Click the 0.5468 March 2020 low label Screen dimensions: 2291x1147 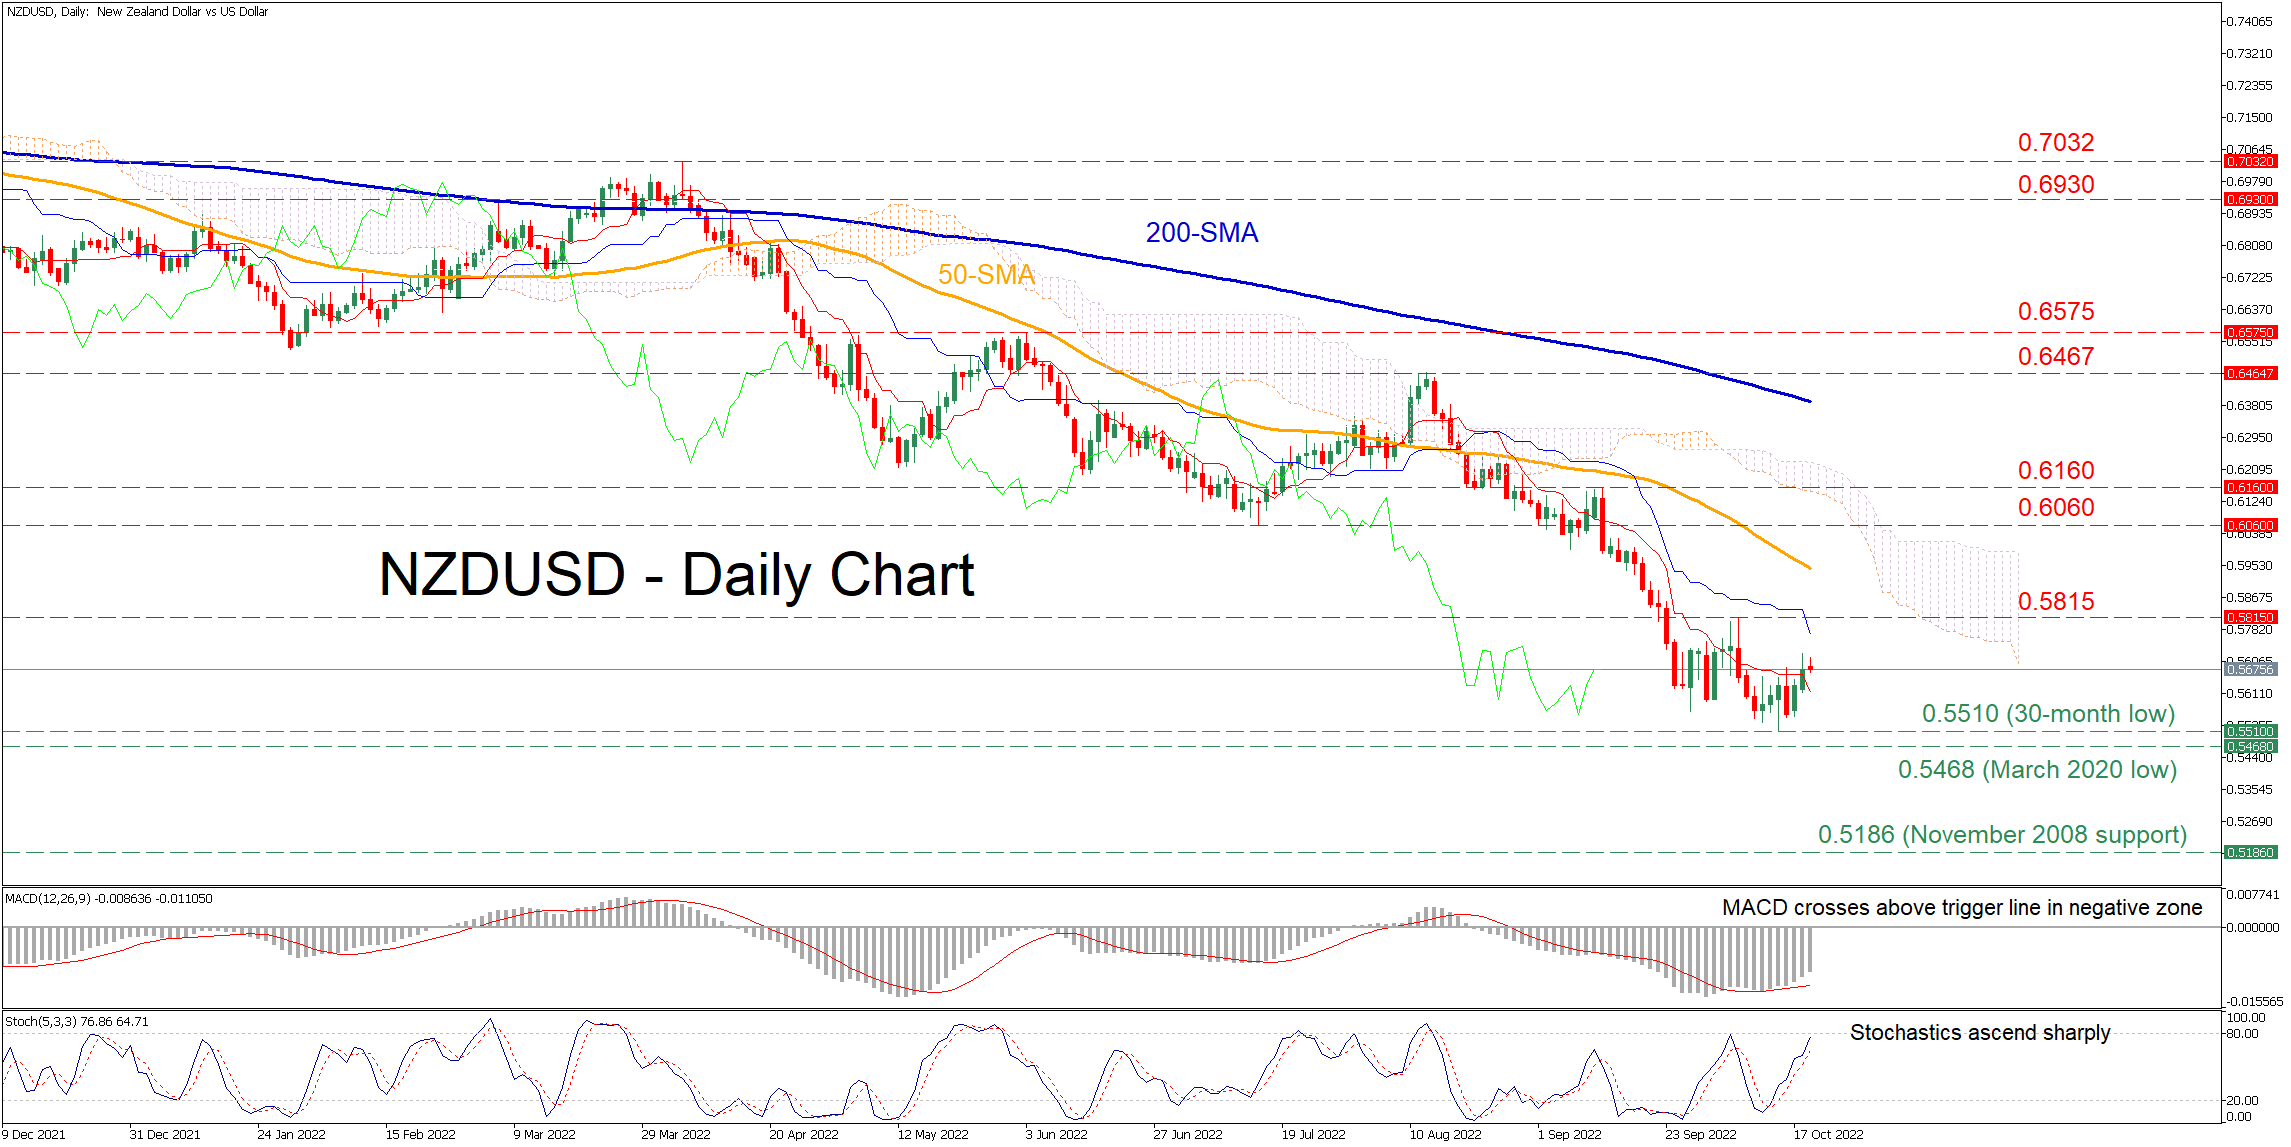2037,770
